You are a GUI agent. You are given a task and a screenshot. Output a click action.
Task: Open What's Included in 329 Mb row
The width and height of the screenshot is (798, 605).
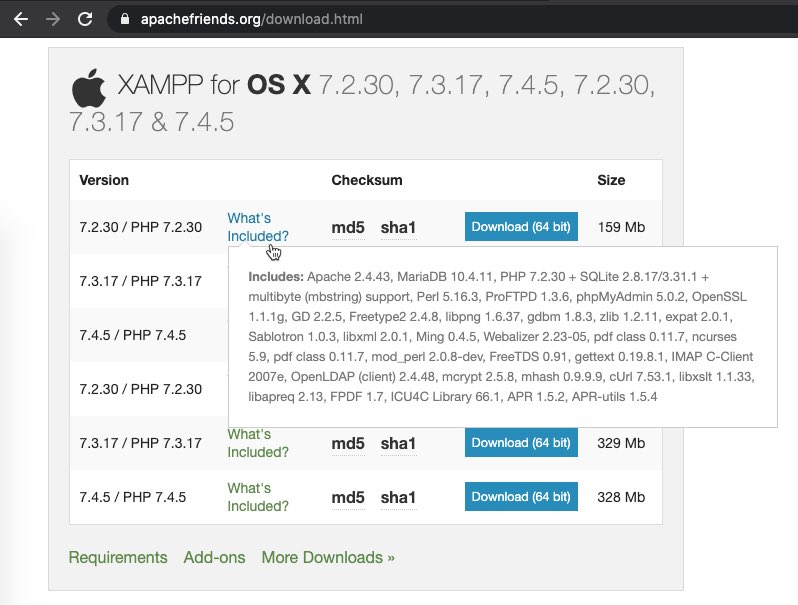(258, 443)
